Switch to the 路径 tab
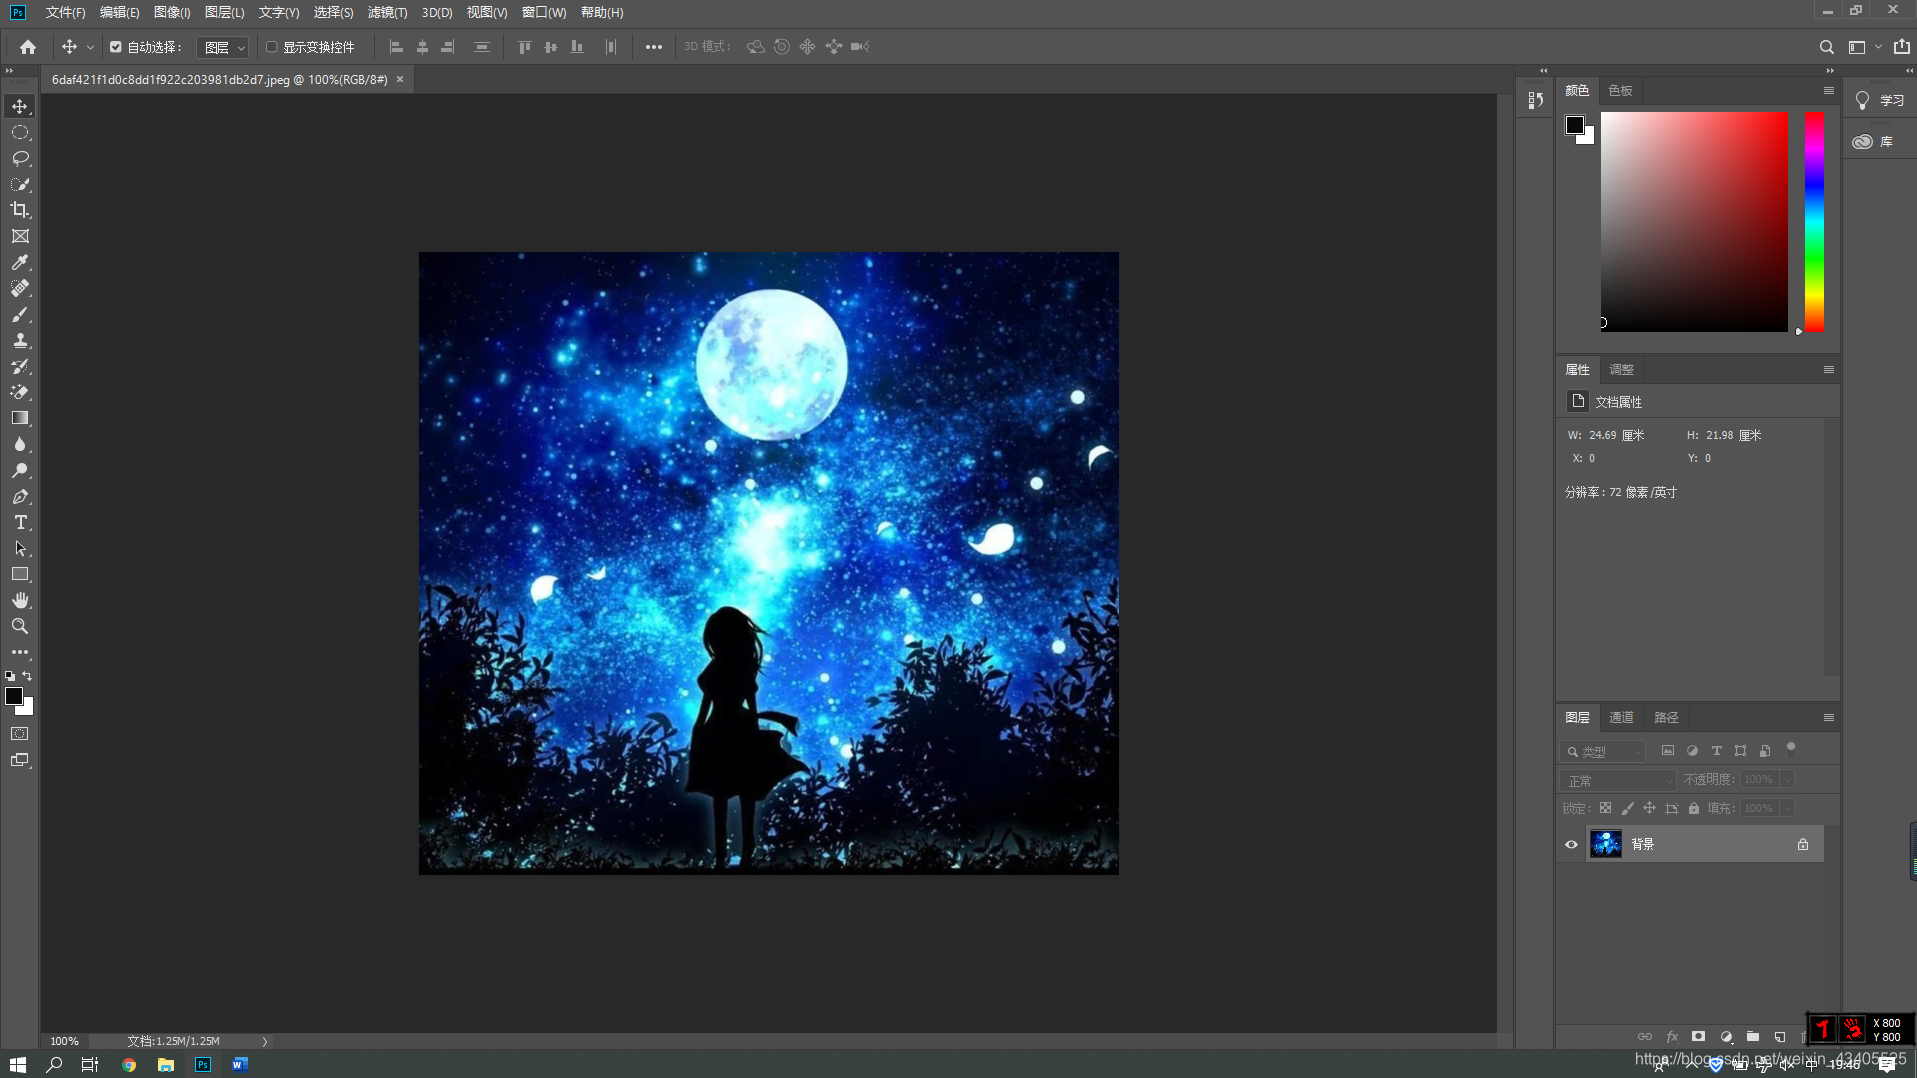 [x=1666, y=718]
